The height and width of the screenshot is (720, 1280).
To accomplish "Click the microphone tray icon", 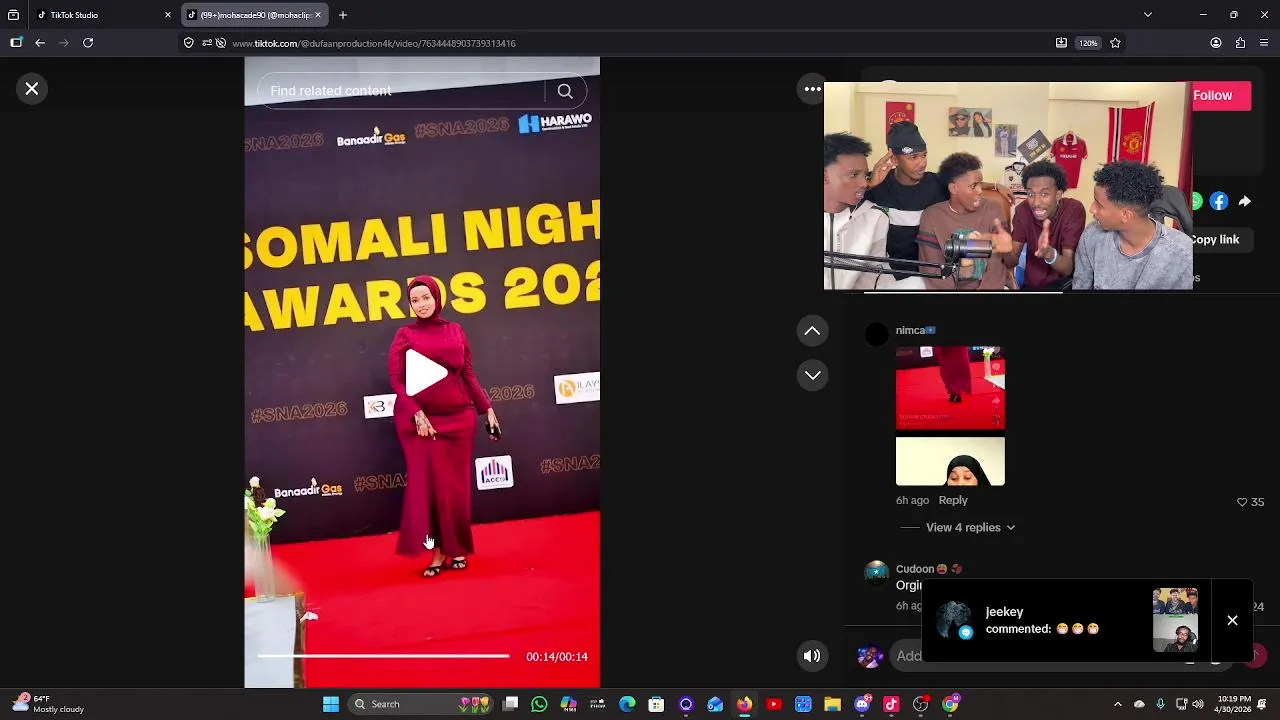I will coord(1160,704).
